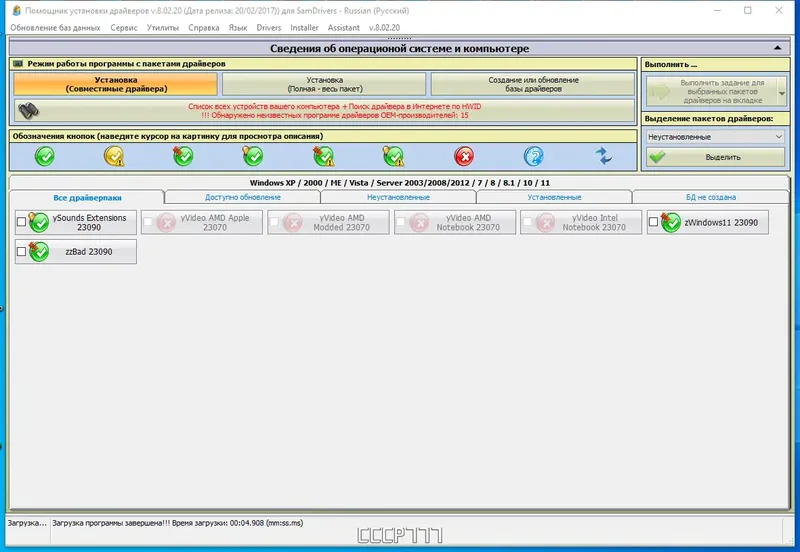Switch to the Доступно обновление tab
800x552 pixels.
[243, 197]
